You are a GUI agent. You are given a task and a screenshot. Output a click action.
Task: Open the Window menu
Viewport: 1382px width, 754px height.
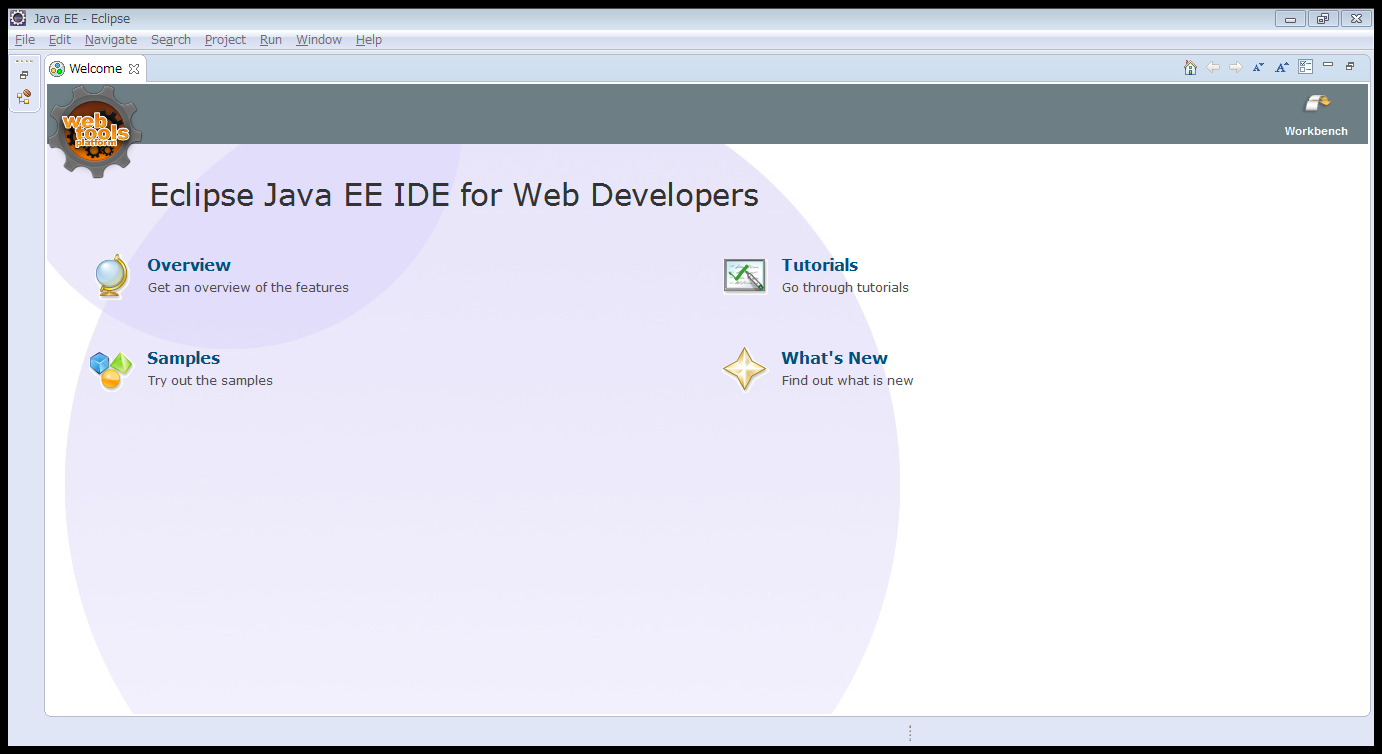click(319, 40)
